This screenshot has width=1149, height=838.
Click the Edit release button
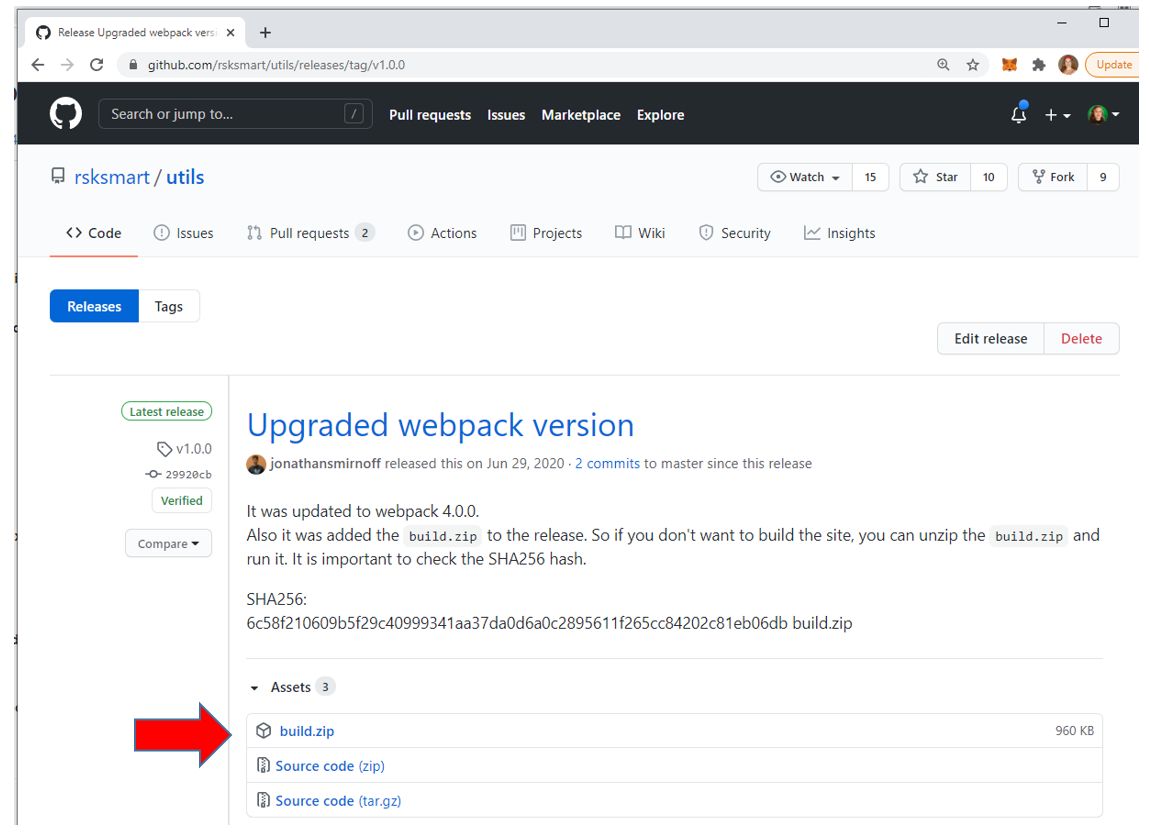pyautogui.click(x=990, y=339)
